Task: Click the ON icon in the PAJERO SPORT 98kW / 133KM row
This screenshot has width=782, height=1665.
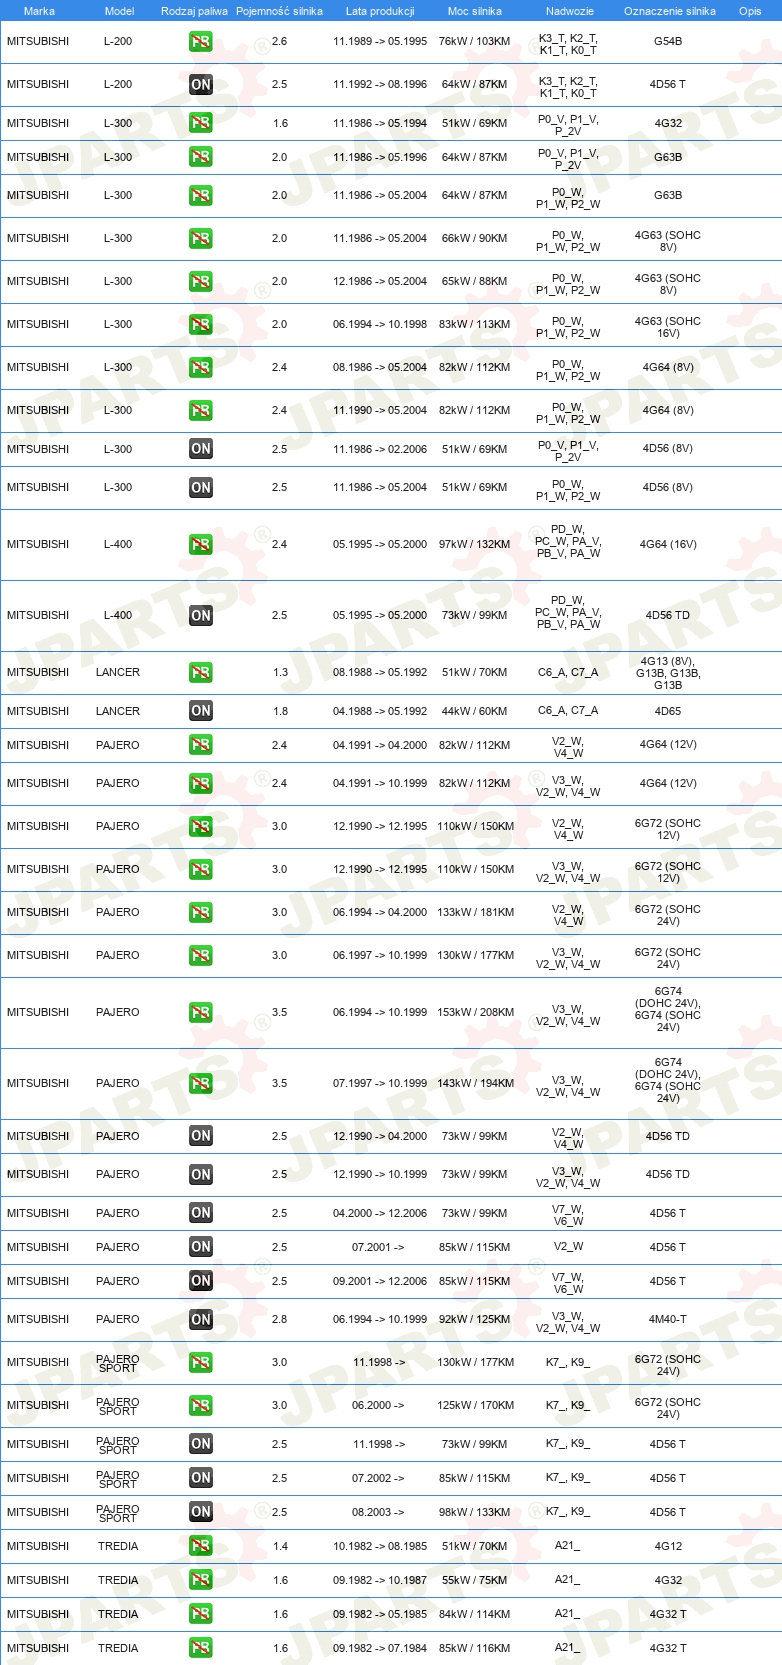Action: 201,1512
